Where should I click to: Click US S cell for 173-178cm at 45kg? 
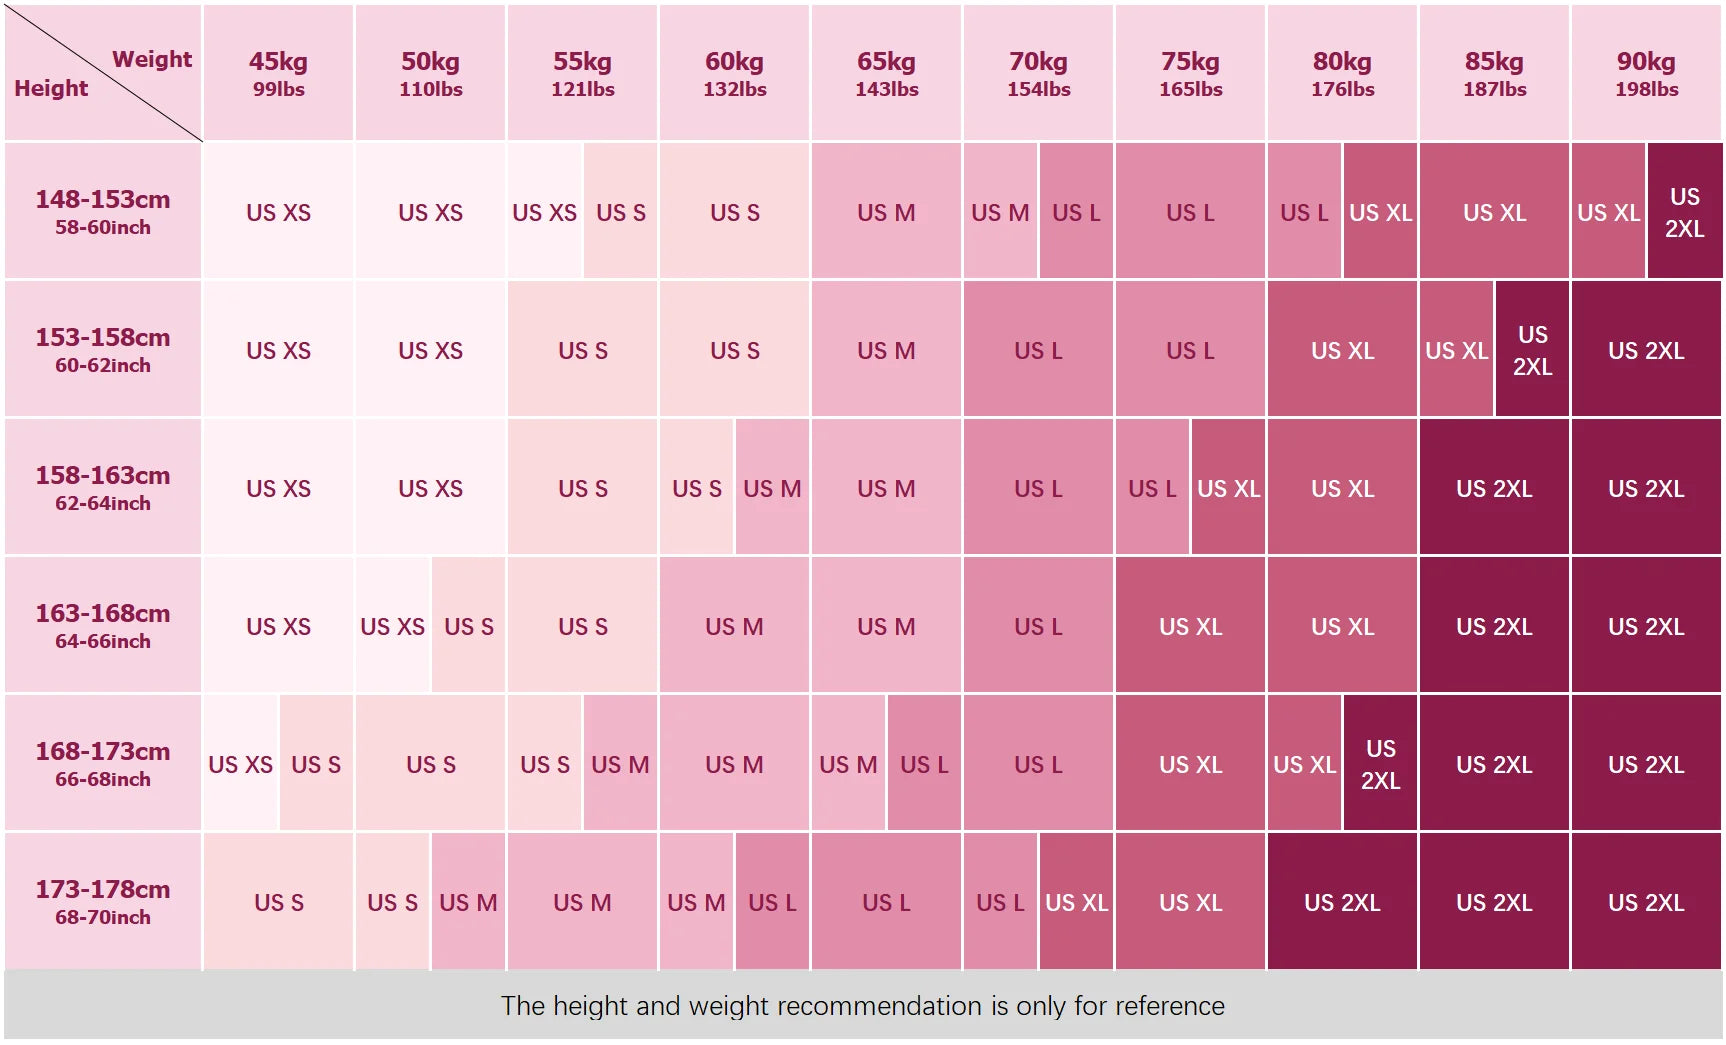(x=279, y=901)
